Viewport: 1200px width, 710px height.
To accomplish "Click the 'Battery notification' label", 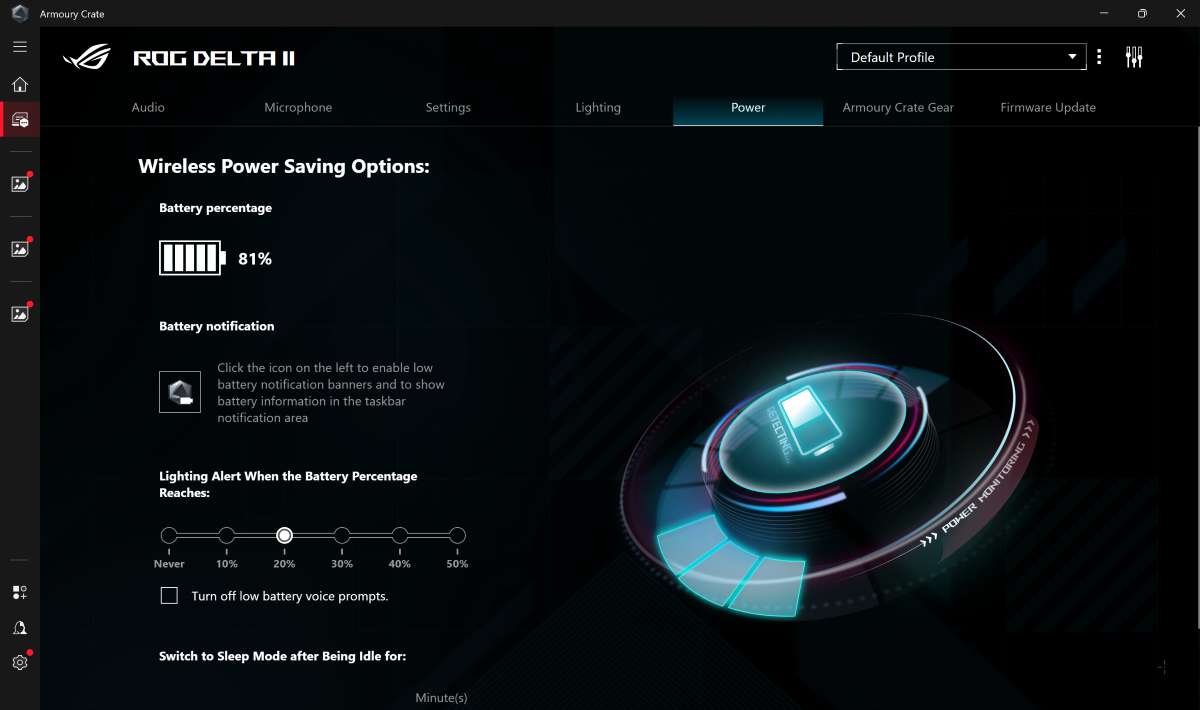I will [x=216, y=326].
